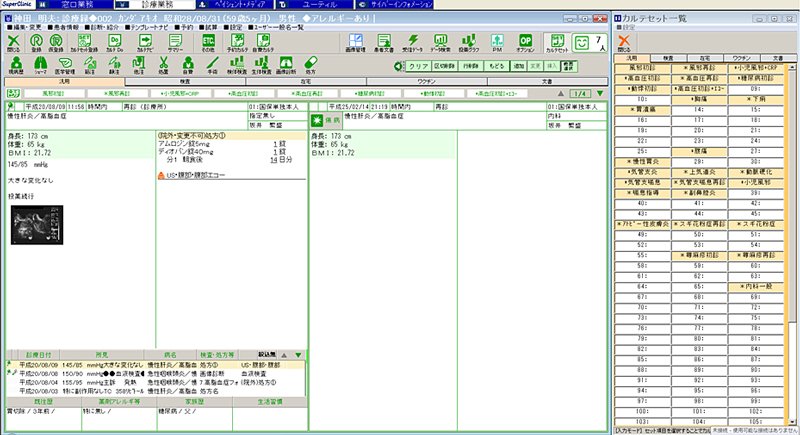Select history row 平成20/08/03
This screenshot has height=435, width=800.
(x=157, y=391)
